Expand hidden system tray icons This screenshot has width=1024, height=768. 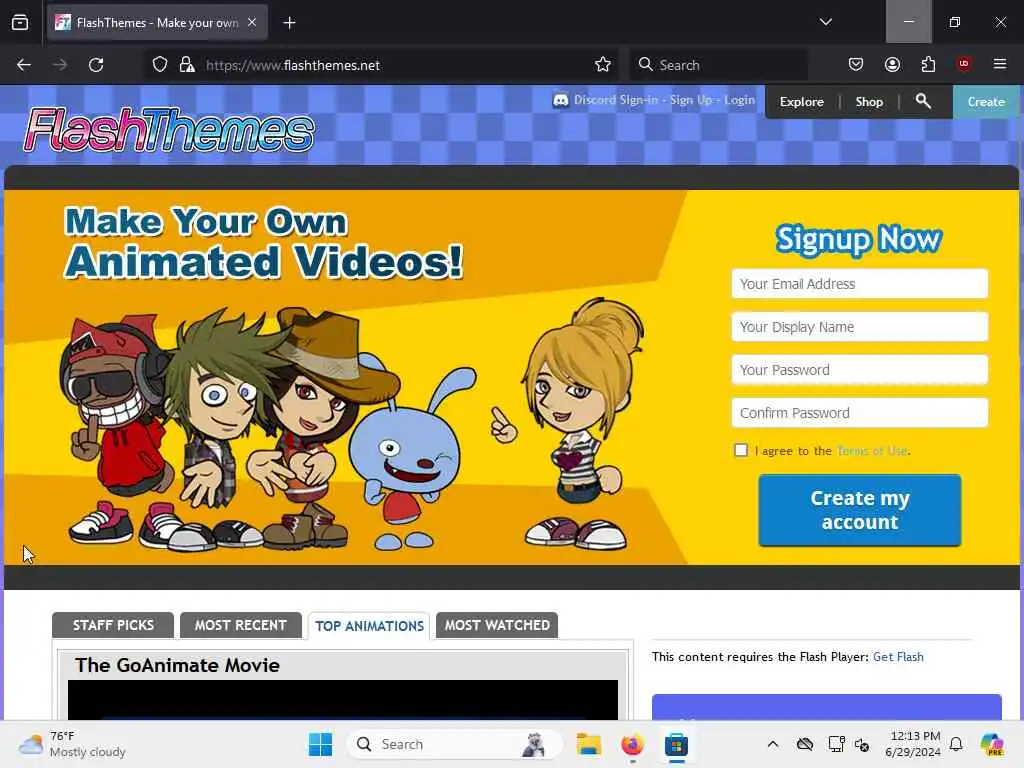[x=773, y=744]
